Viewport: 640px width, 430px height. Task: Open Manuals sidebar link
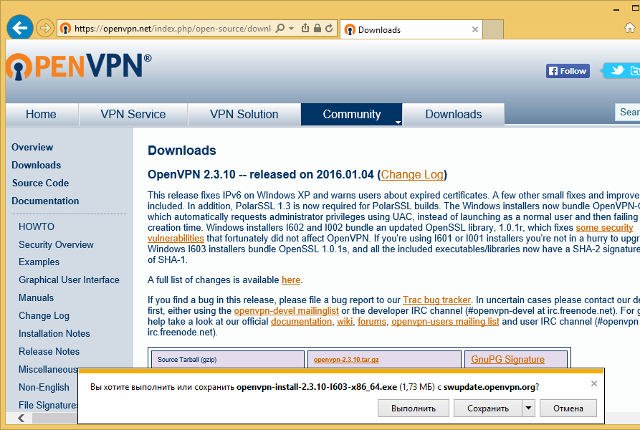pos(36,298)
